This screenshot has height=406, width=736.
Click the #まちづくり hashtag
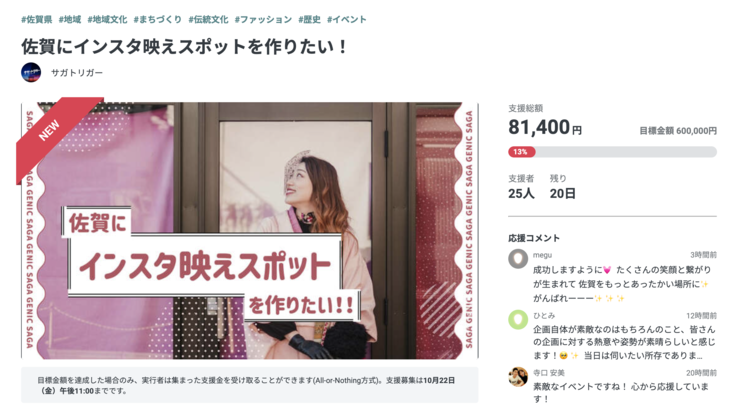point(158,20)
